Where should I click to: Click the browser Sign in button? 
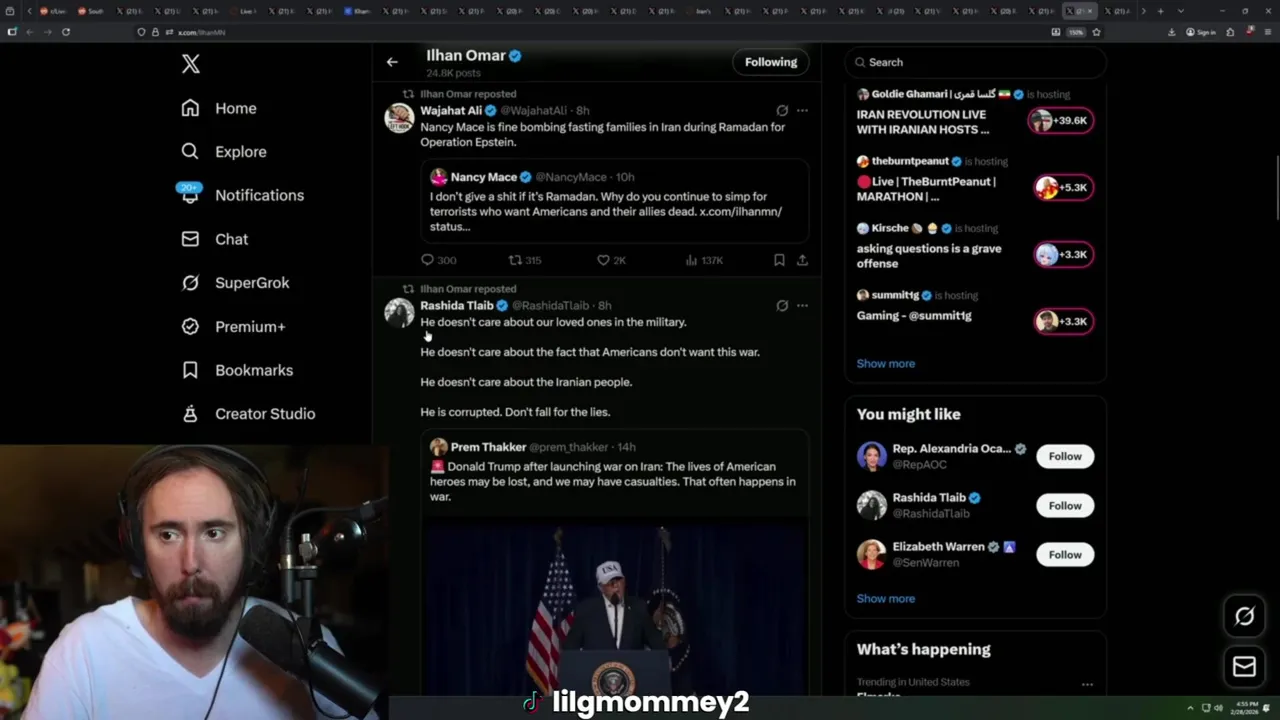(x=1201, y=32)
